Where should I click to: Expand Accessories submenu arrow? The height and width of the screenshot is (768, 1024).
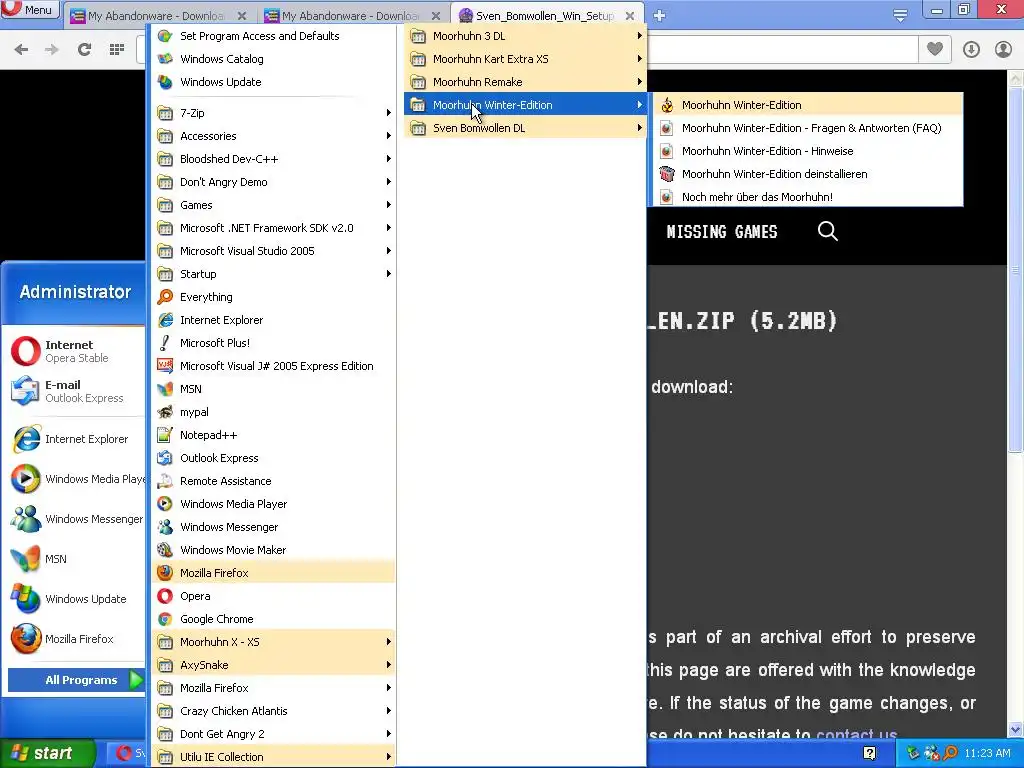coord(389,136)
